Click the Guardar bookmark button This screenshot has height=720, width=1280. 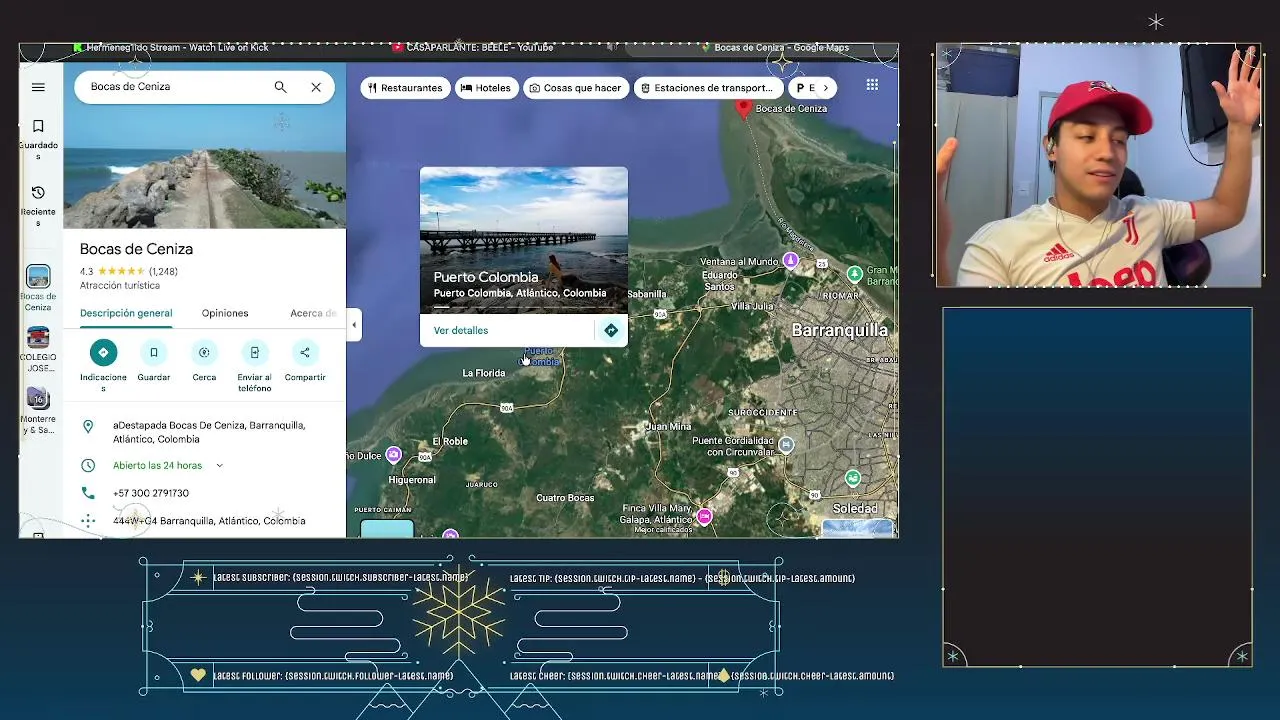pyautogui.click(x=153, y=352)
